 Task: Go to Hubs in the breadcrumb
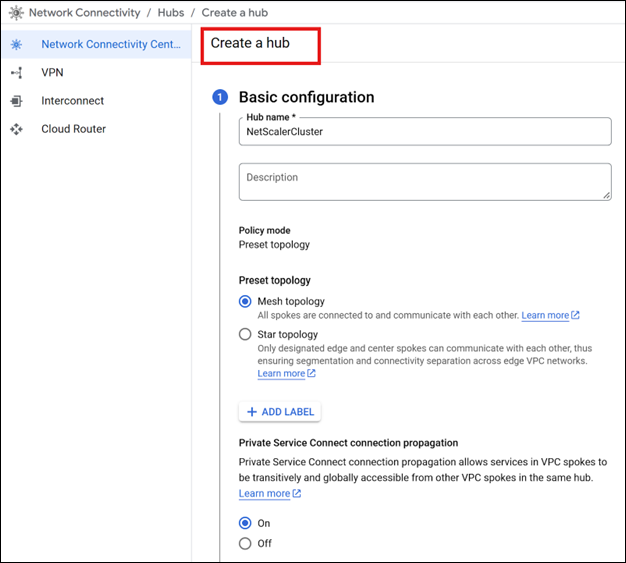(170, 13)
